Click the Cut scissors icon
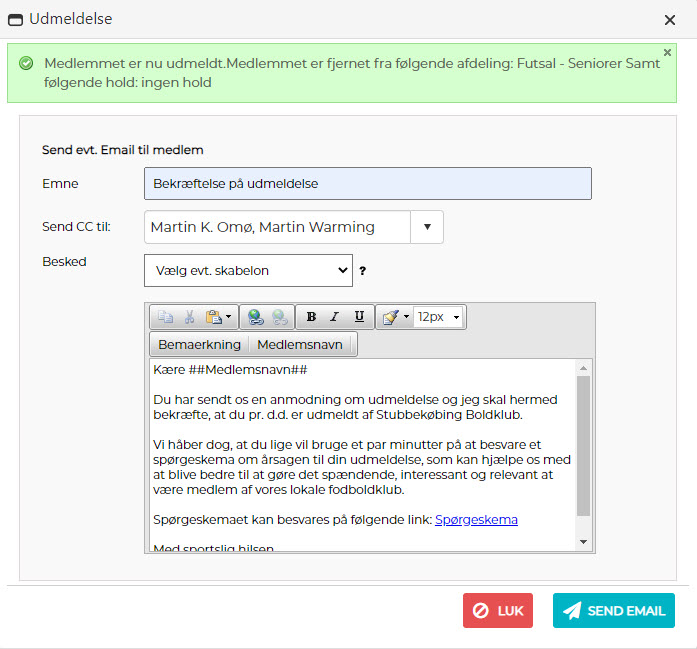The image size is (697, 649). pos(189,317)
